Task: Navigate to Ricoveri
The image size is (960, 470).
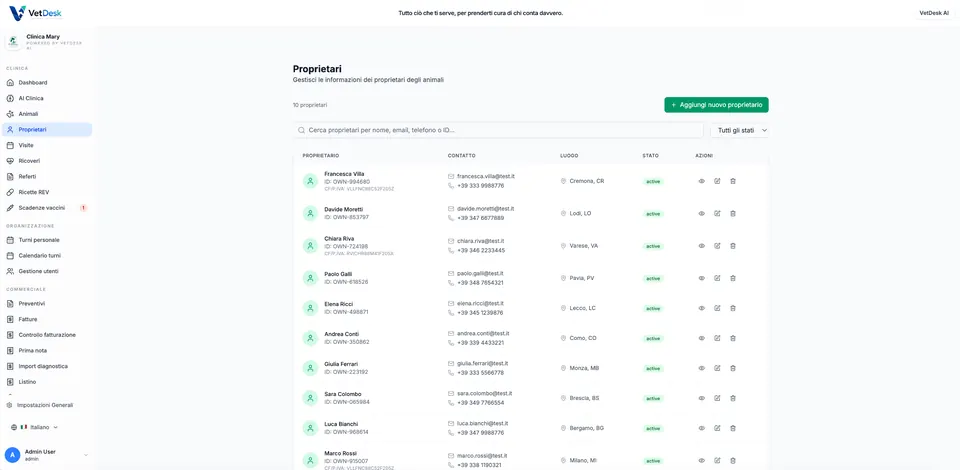Action: coord(47,161)
